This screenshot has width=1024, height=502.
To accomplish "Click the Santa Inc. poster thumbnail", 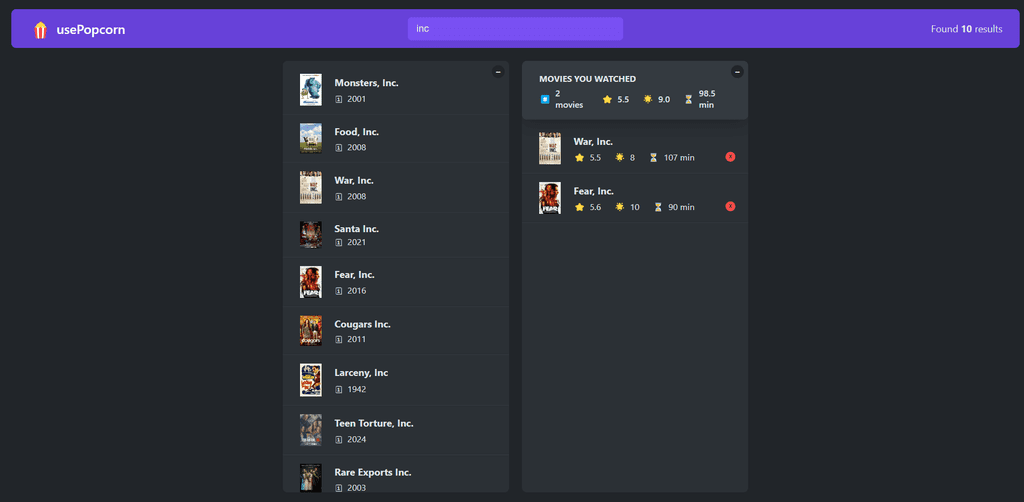I will (x=311, y=235).
